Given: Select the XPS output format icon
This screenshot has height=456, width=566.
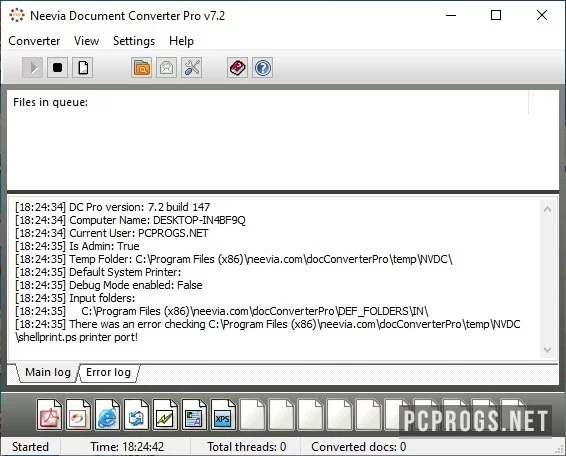Looking at the screenshot, I should coord(223,415).
